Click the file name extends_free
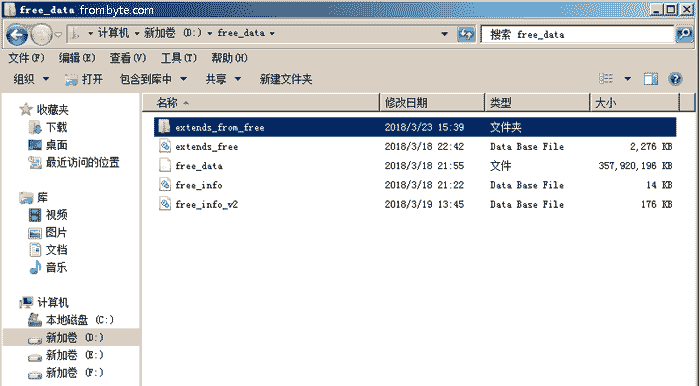Screen dimensions: 700x386 pyautogui.click(x=206, y=147)
